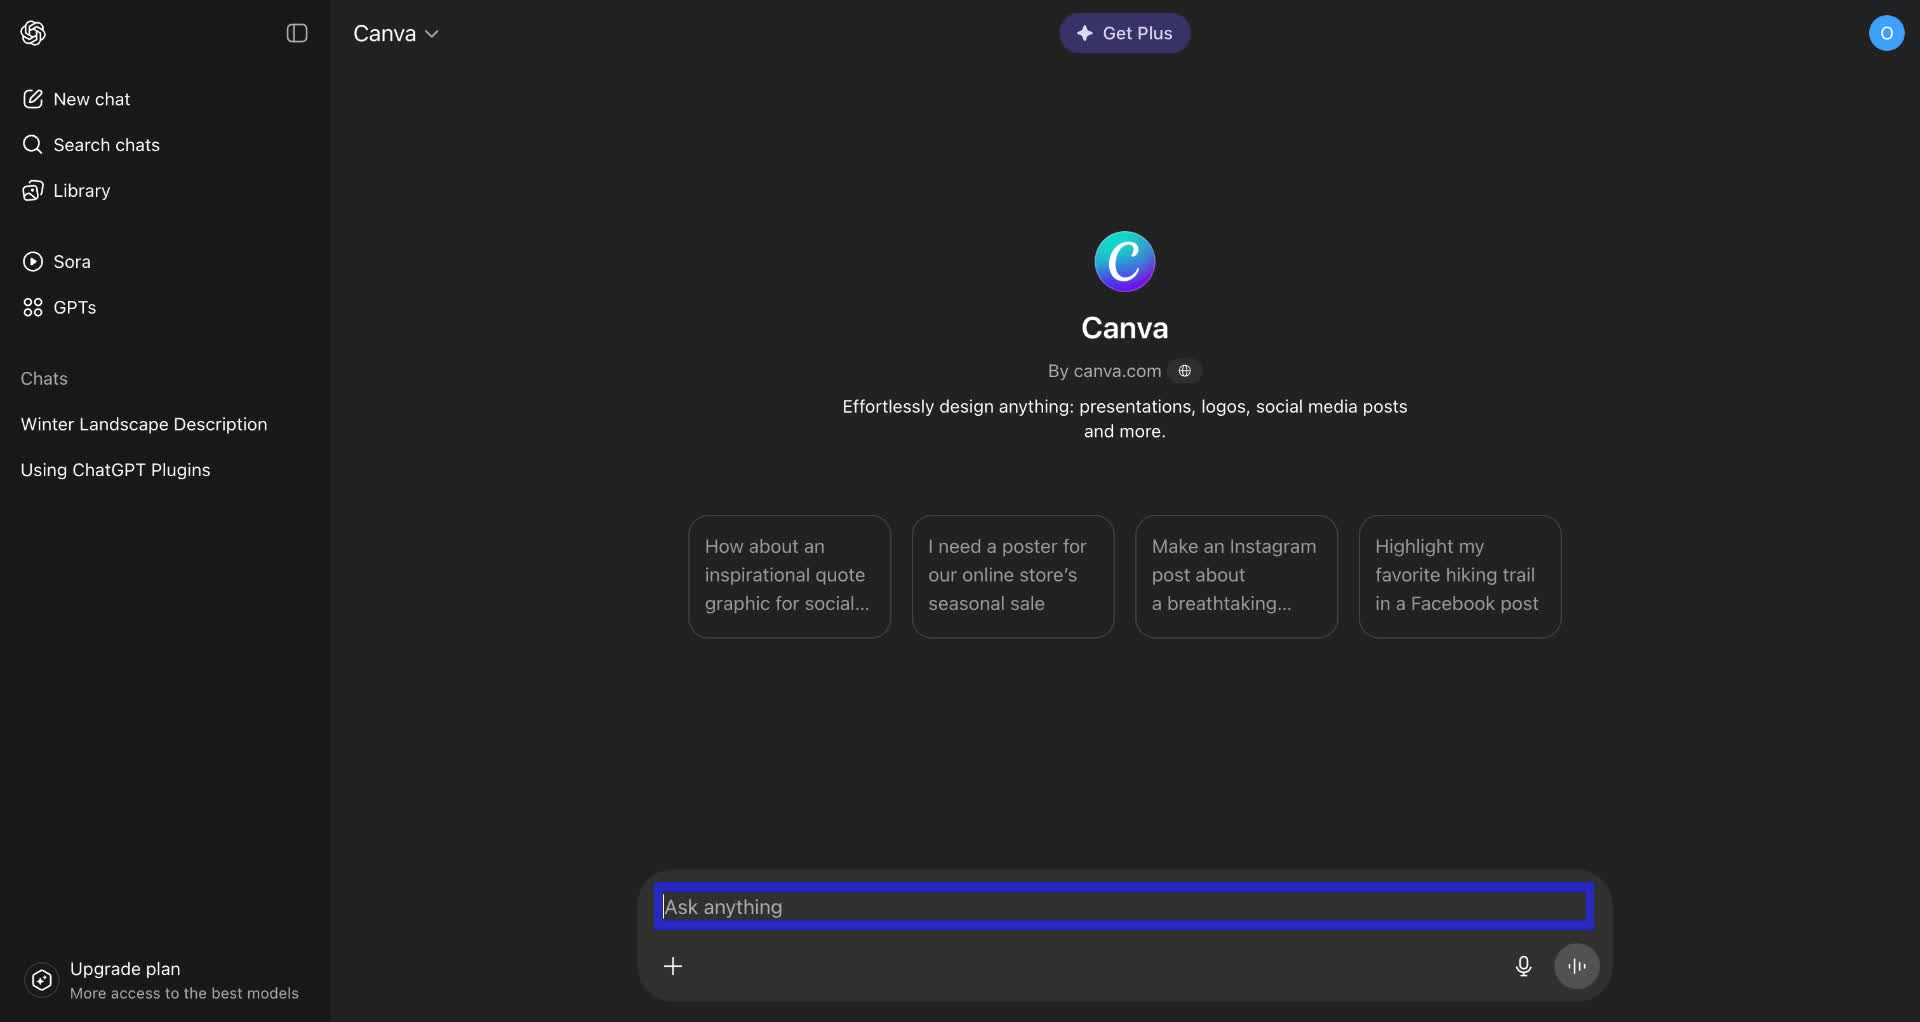
Task: Toggle the sidebar collapse control
Action: [x=297, y=33]
